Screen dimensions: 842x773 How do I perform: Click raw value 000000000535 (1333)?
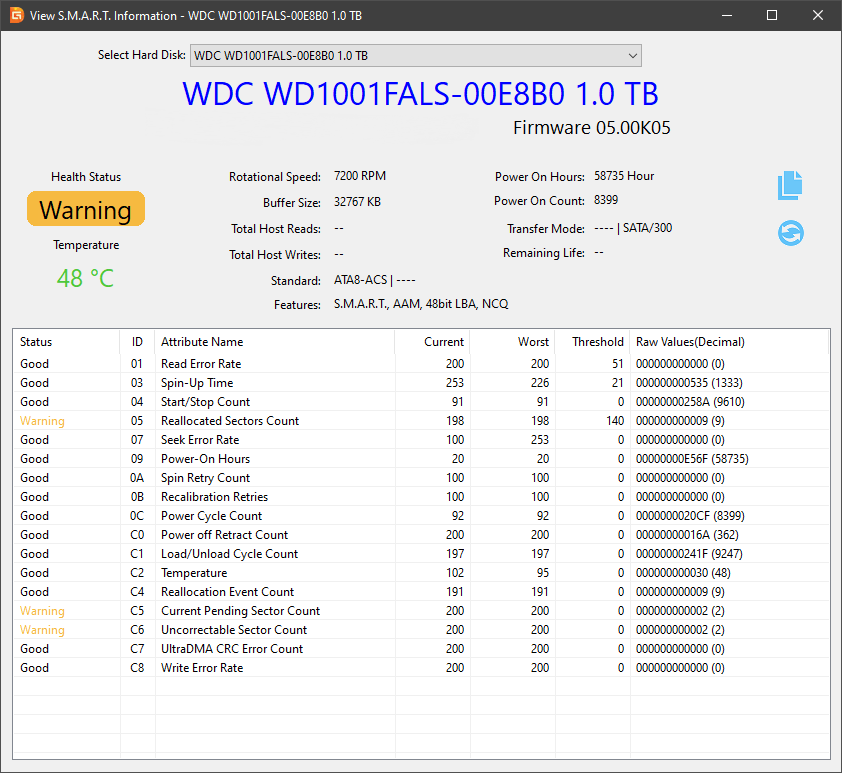point(689,383)
